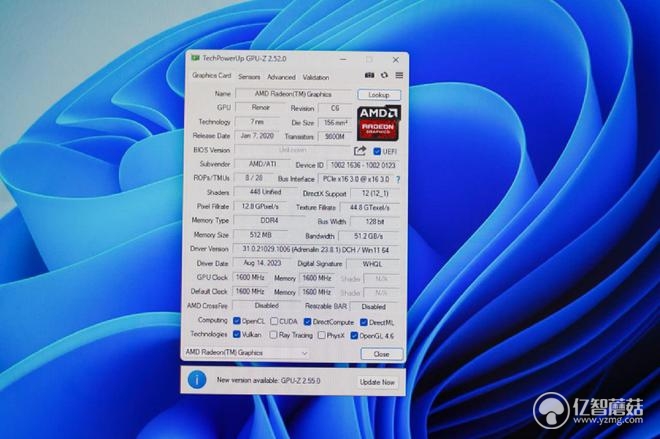Close the GPU-Z window with X button
The width and height of the screenshot is (660, 439).
pos(396,60)
